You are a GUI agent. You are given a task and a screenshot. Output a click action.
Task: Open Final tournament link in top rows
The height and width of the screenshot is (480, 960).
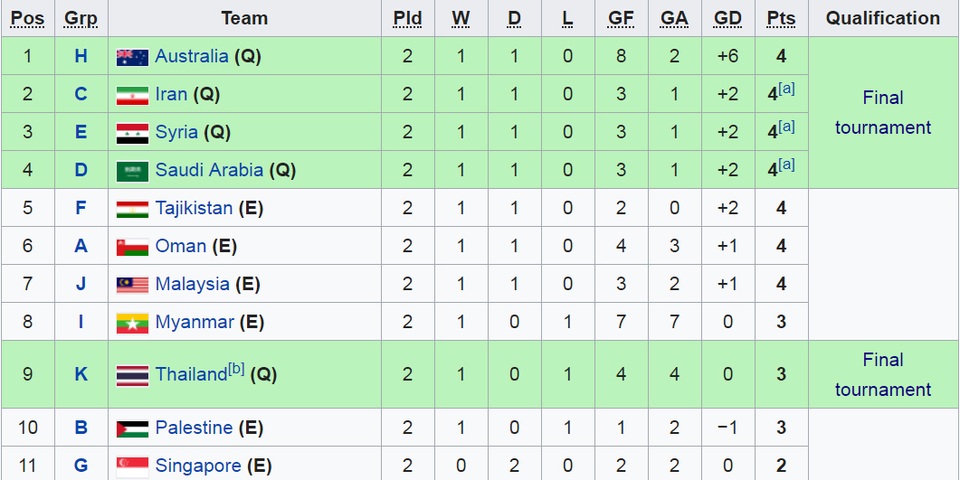[x=883, y=113]
